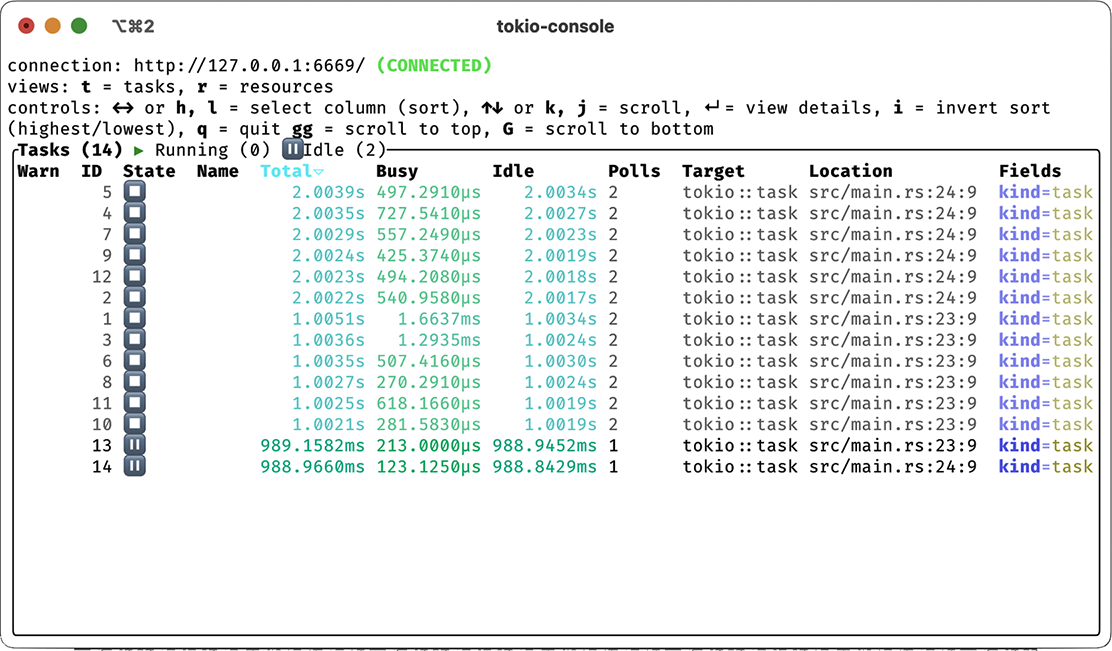Viewport: 1112px width, 651px height.
Task: Click total time 2.0039s for task 5
Action: click(328, 192)
